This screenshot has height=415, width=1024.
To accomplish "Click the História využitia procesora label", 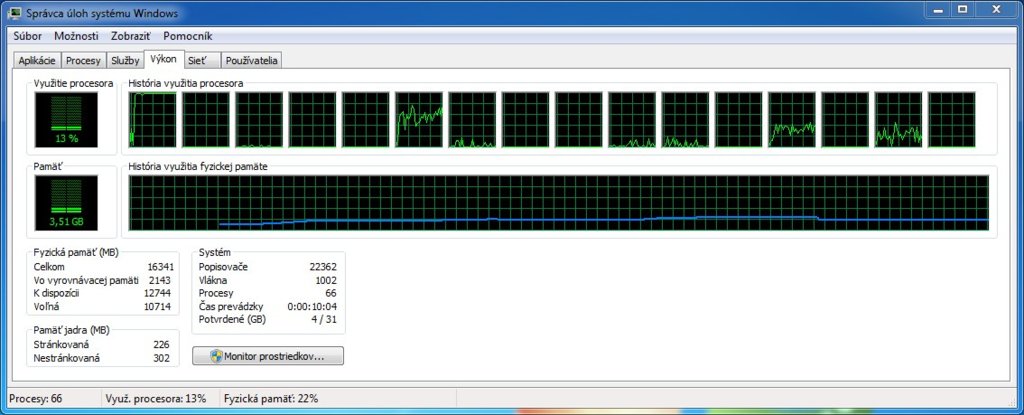I will click(186, 84).
